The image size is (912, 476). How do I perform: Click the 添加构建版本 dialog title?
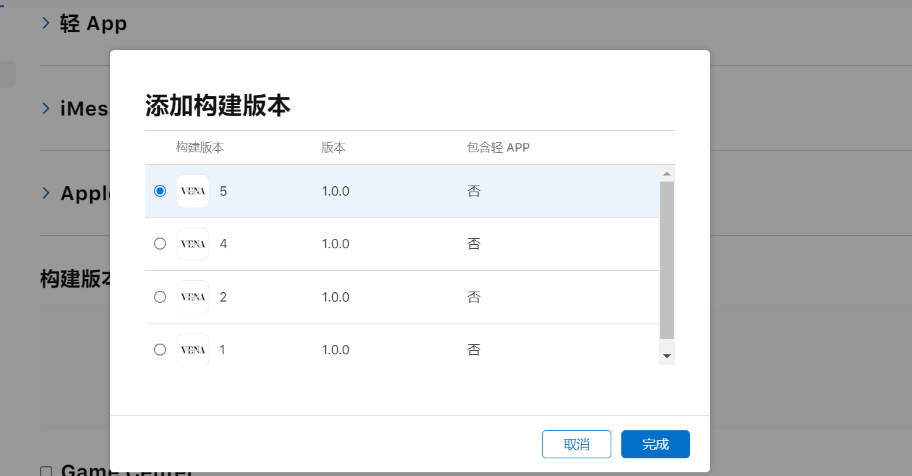[x=218, y=106]
